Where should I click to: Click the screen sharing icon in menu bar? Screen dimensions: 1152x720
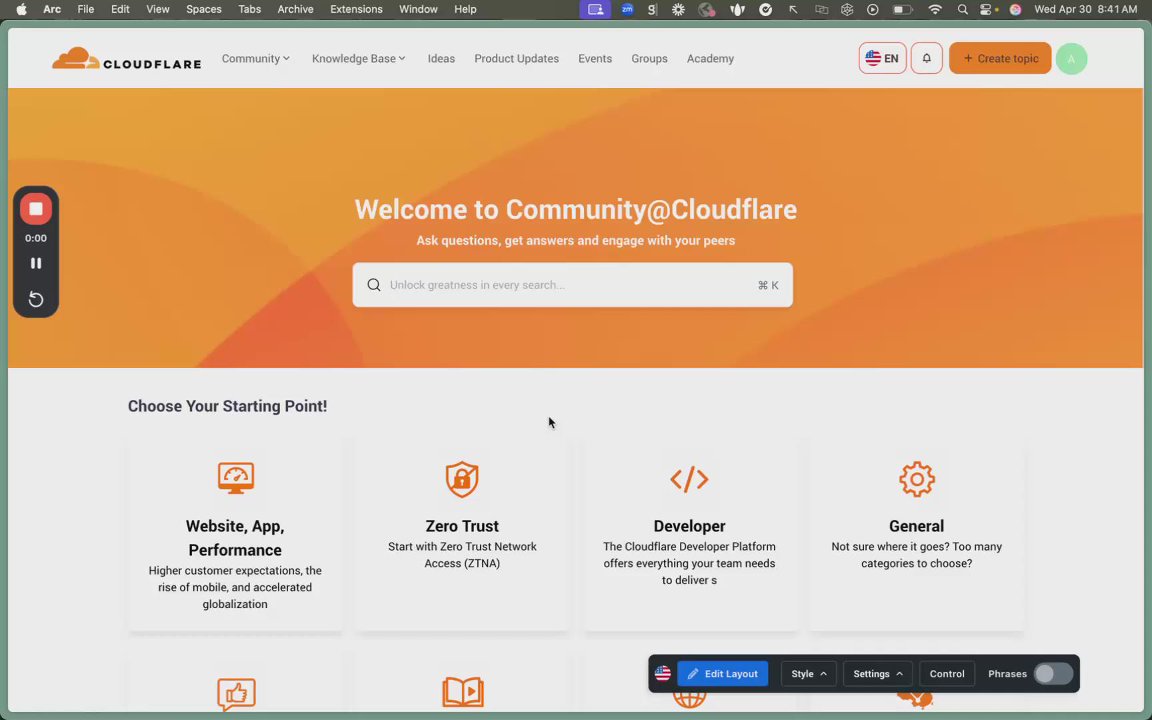click(595, 10)
